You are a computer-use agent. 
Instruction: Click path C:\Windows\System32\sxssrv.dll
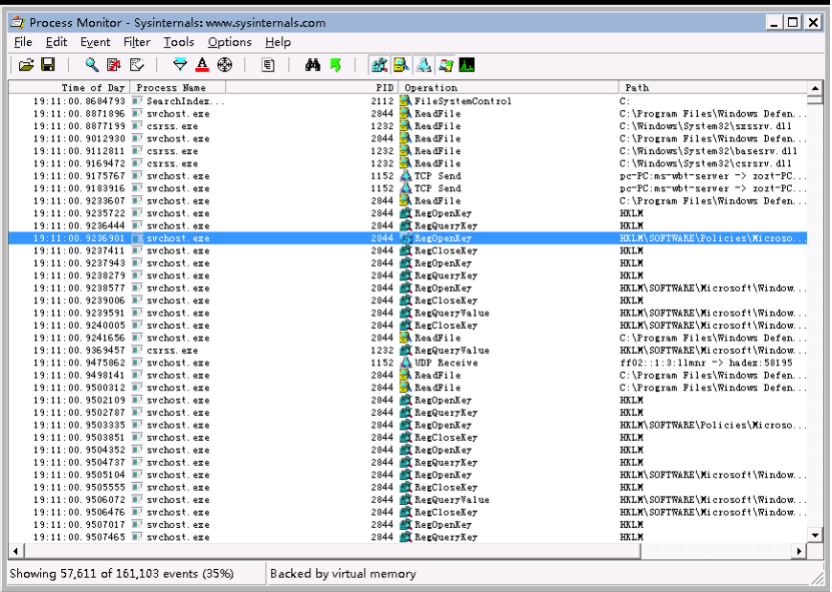[706, 126]
